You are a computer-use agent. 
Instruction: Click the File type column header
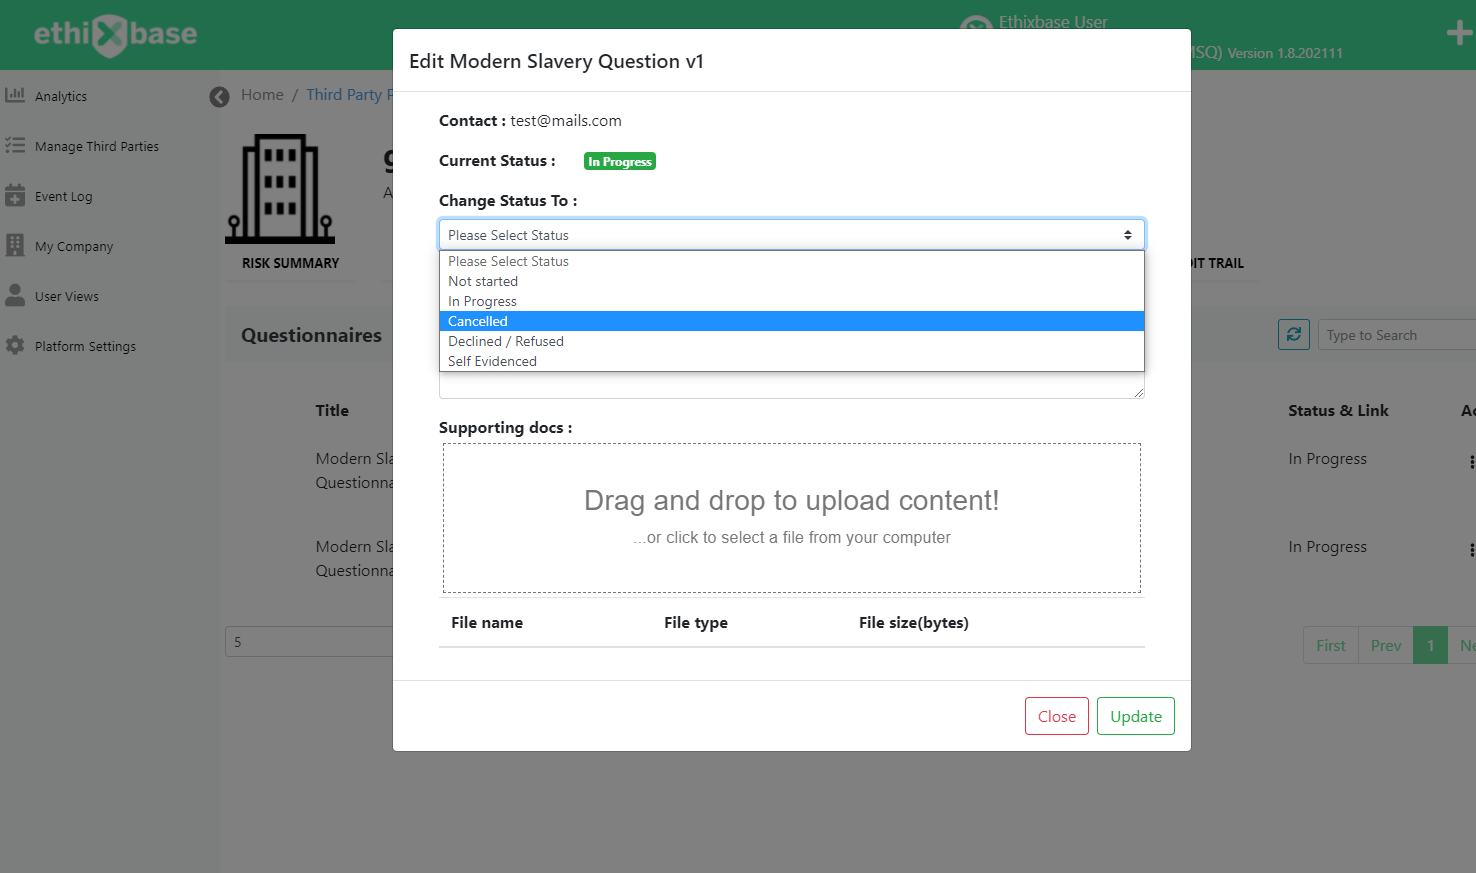(696, 622)
